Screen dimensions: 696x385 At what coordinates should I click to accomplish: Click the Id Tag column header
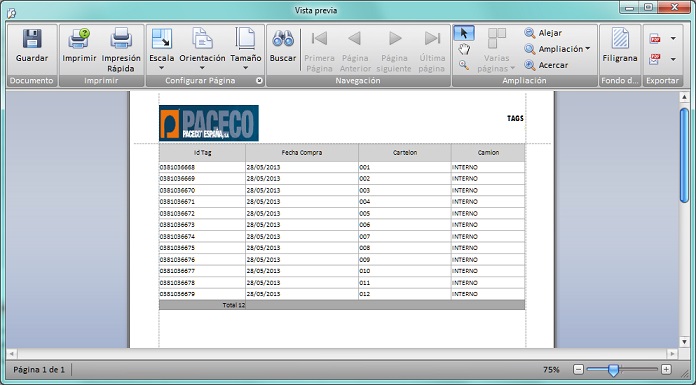[202, 153]
